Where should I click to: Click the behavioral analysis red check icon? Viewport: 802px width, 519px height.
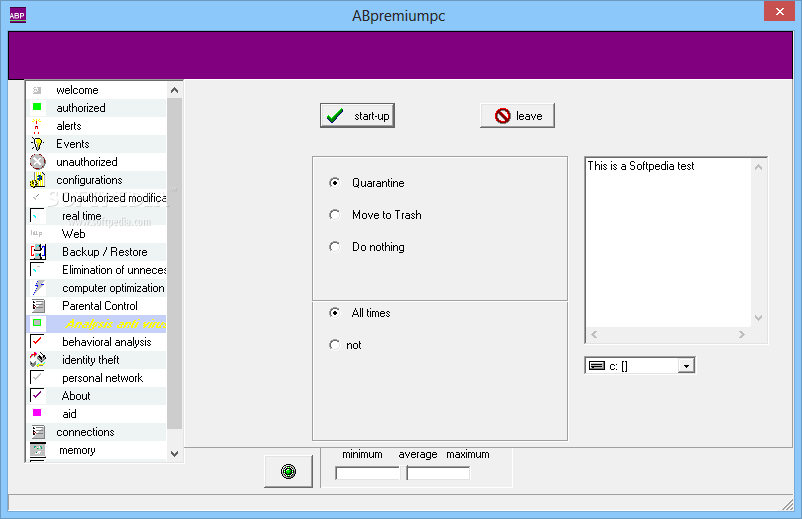point(37,341)
